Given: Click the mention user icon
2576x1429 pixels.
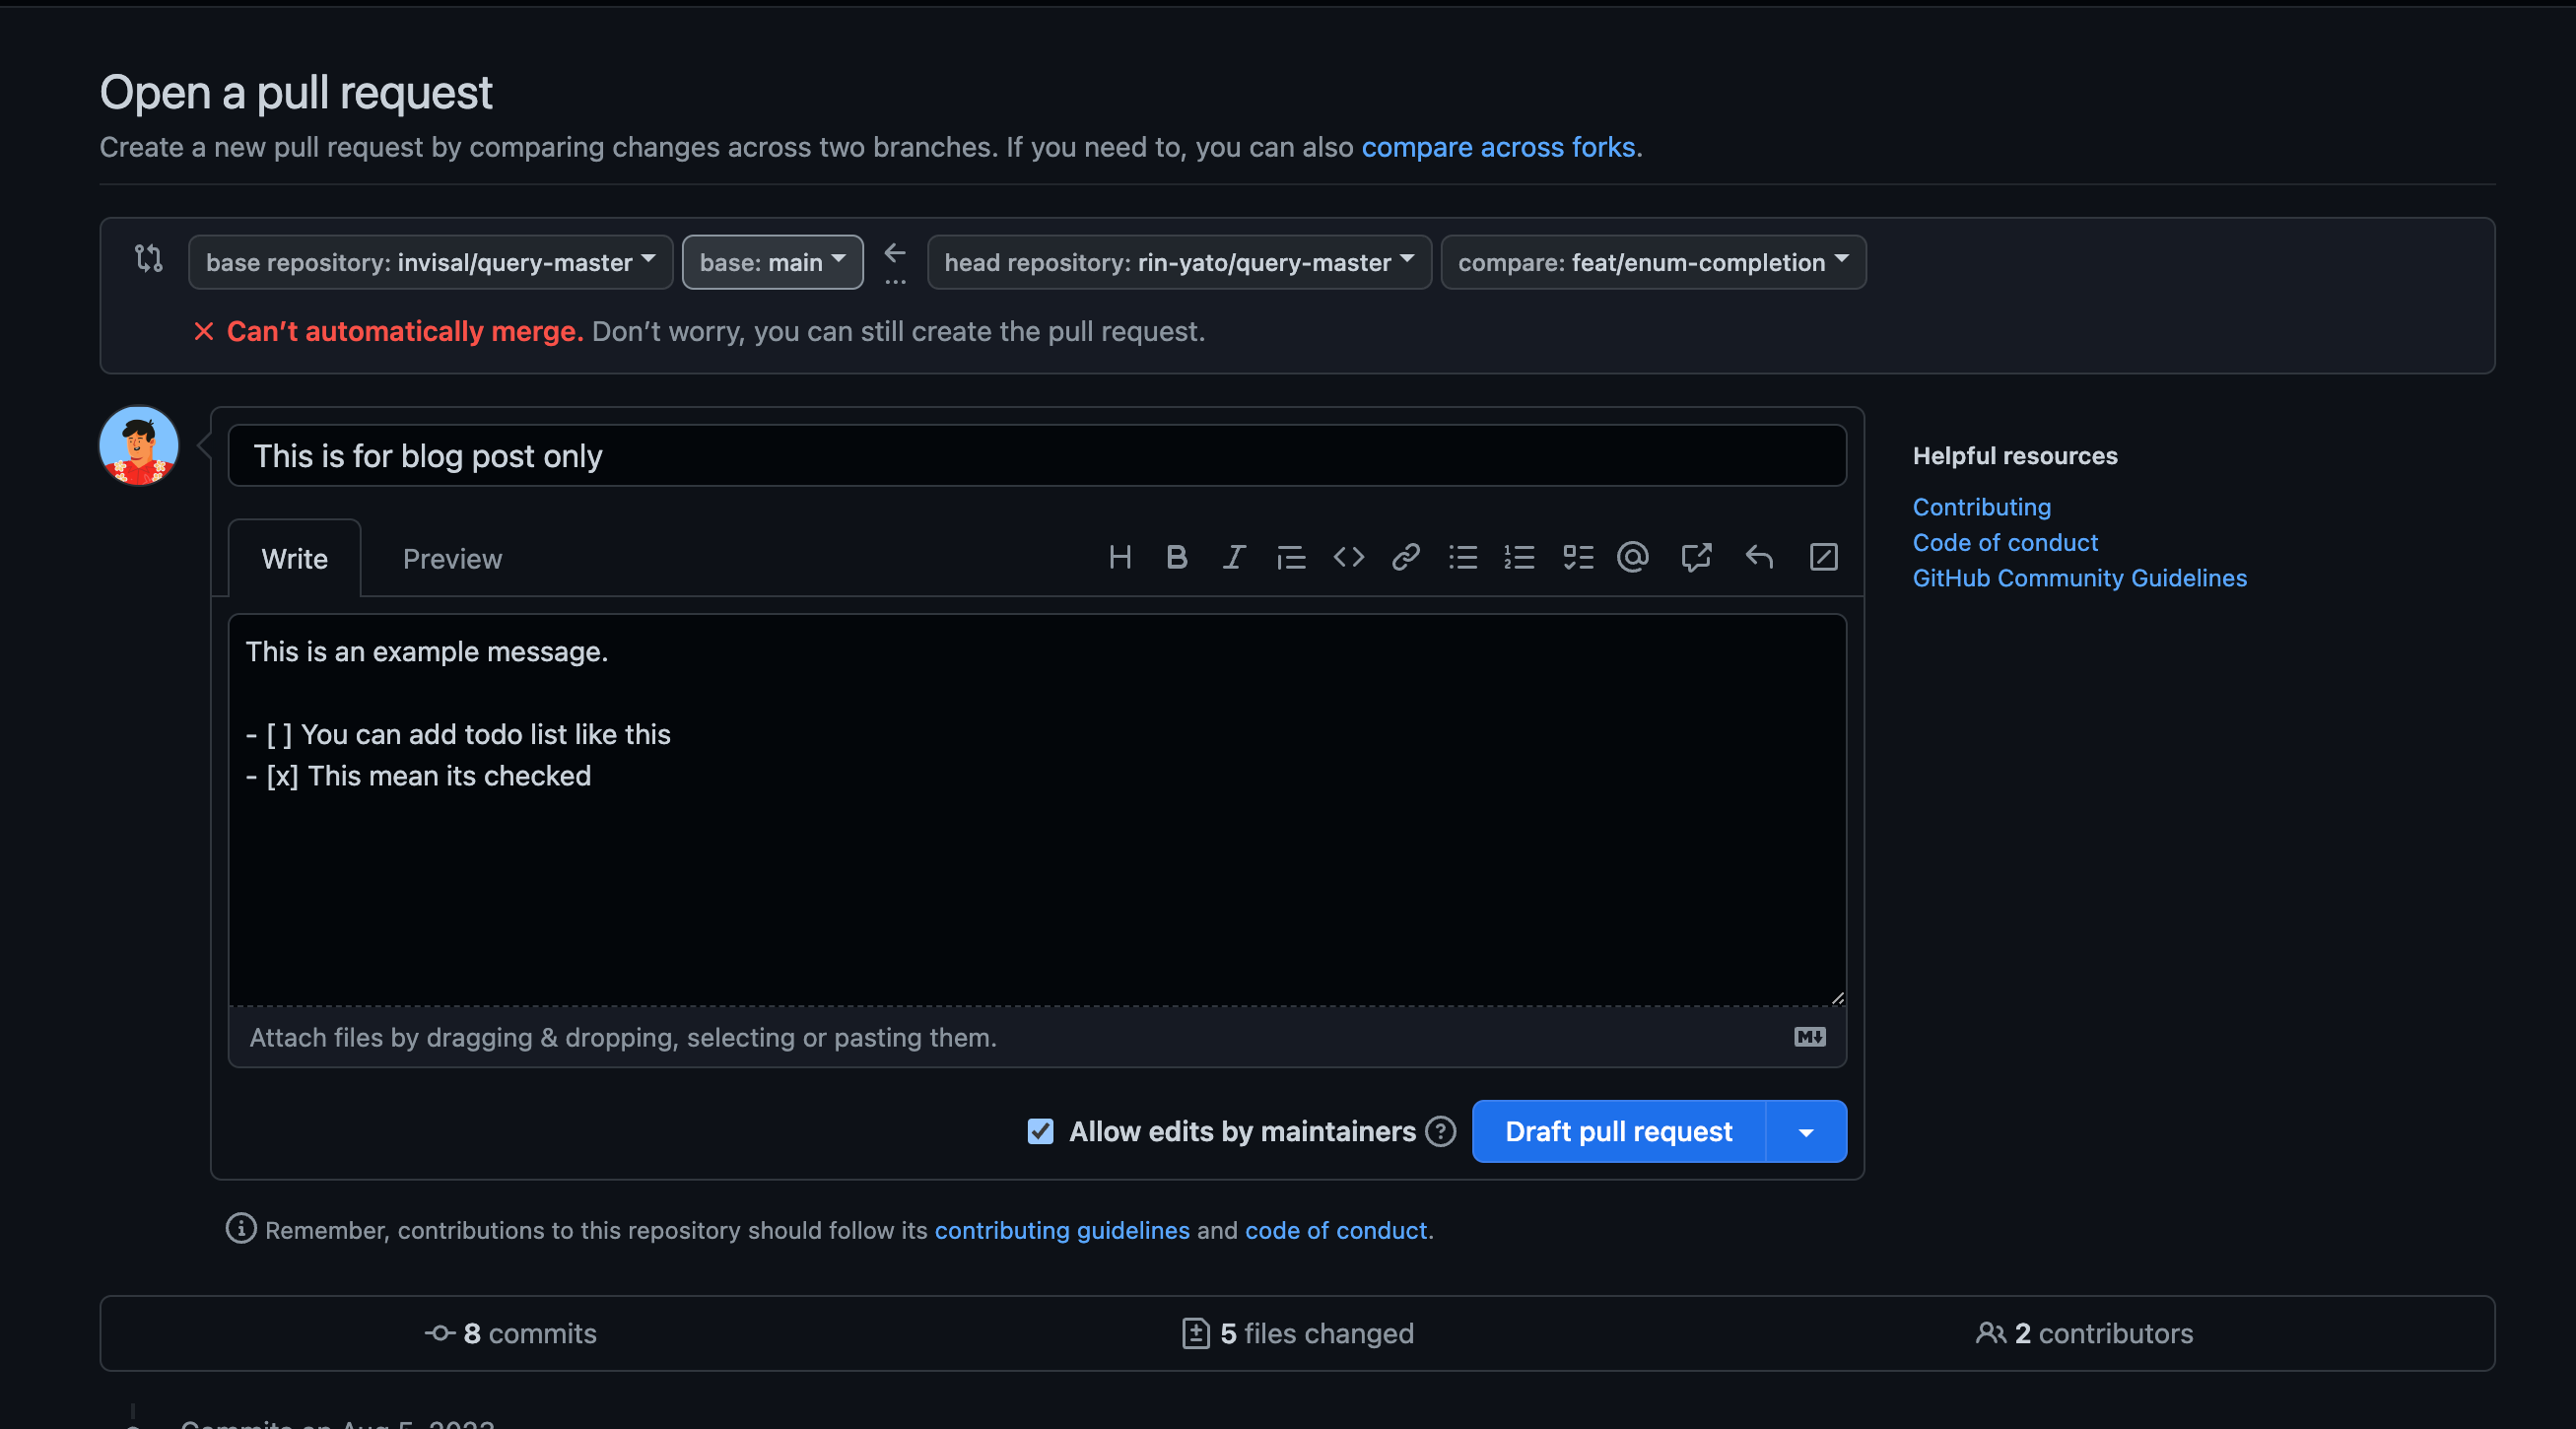Looking at the screenshot, I should tap(1633, 558).
